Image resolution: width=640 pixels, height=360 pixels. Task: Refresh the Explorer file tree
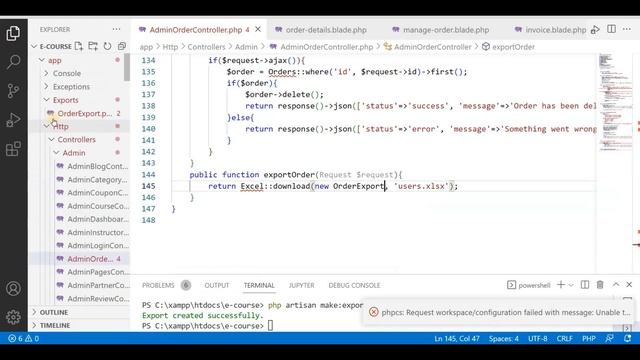(x=107, y=46)
